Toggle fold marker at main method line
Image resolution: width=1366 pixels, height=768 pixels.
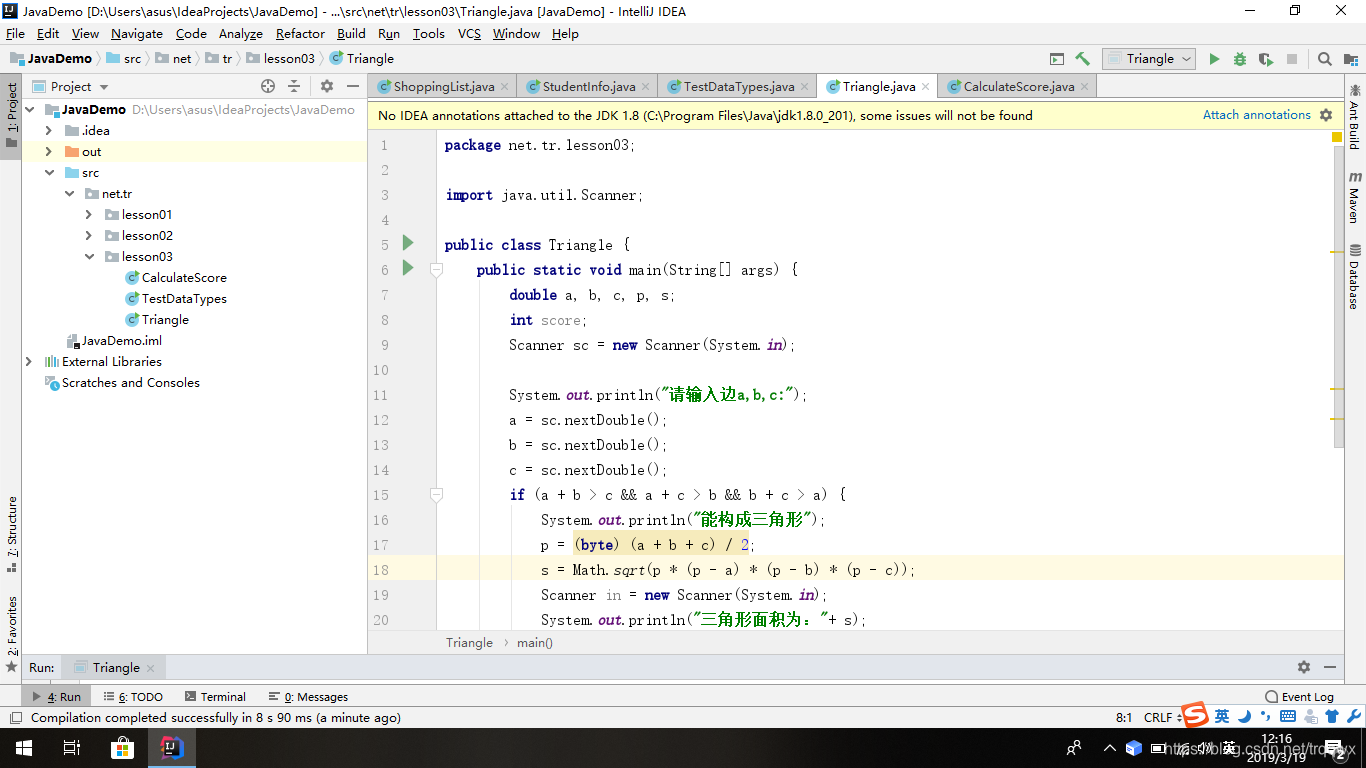[436, 270]
